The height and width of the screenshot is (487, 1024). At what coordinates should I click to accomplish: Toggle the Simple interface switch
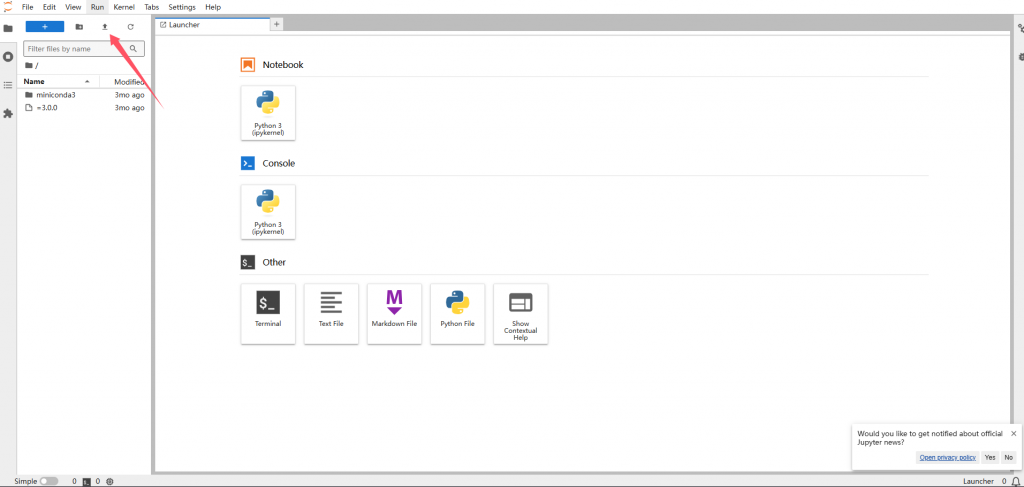click(x=48, y=481)
